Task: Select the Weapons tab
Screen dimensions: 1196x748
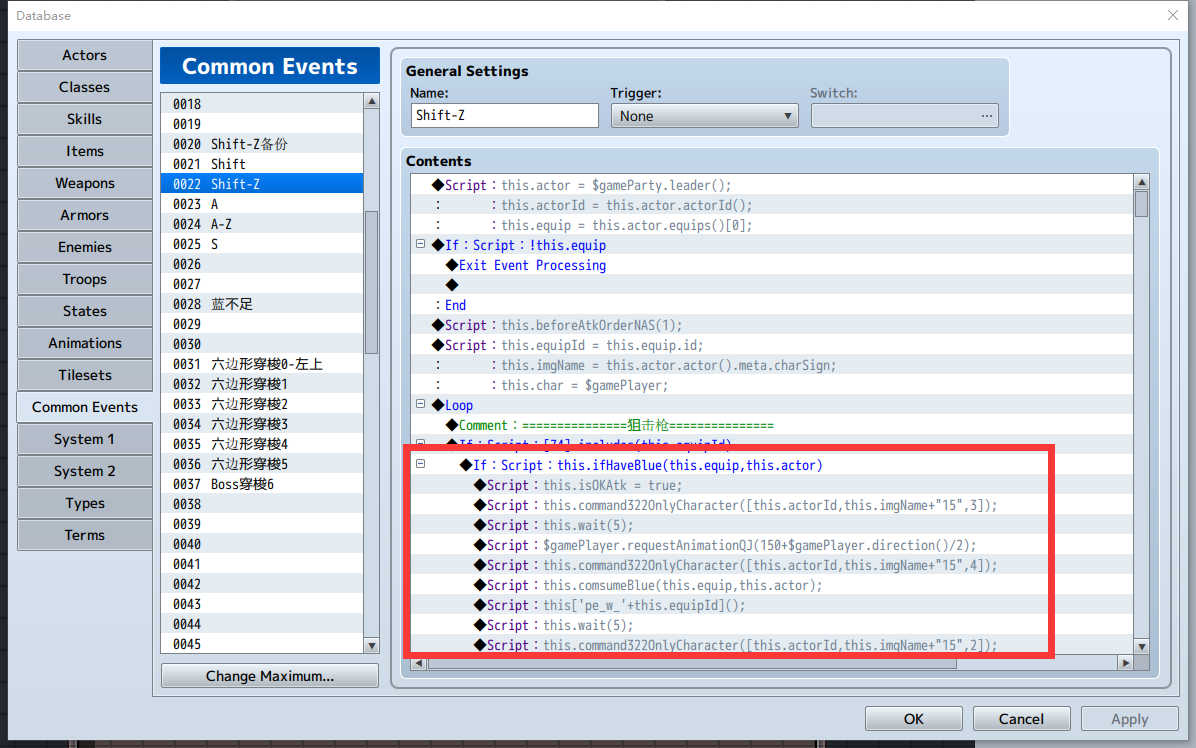Action: tap(85, 183)
